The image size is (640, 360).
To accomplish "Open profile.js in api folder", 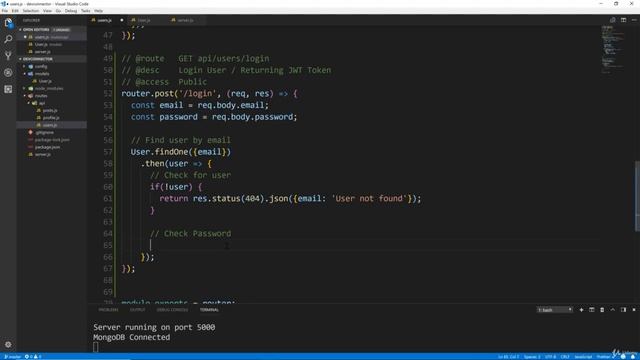I will 51,118.
